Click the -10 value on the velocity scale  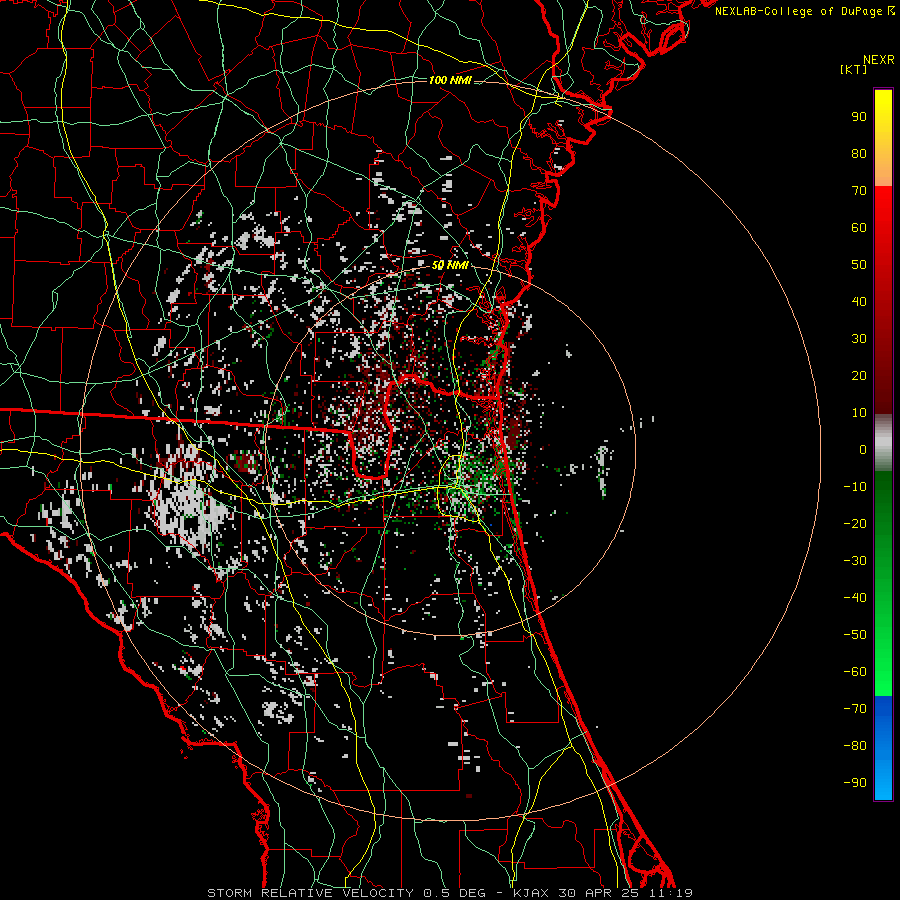pyautogui.click(x=855, y=487)
